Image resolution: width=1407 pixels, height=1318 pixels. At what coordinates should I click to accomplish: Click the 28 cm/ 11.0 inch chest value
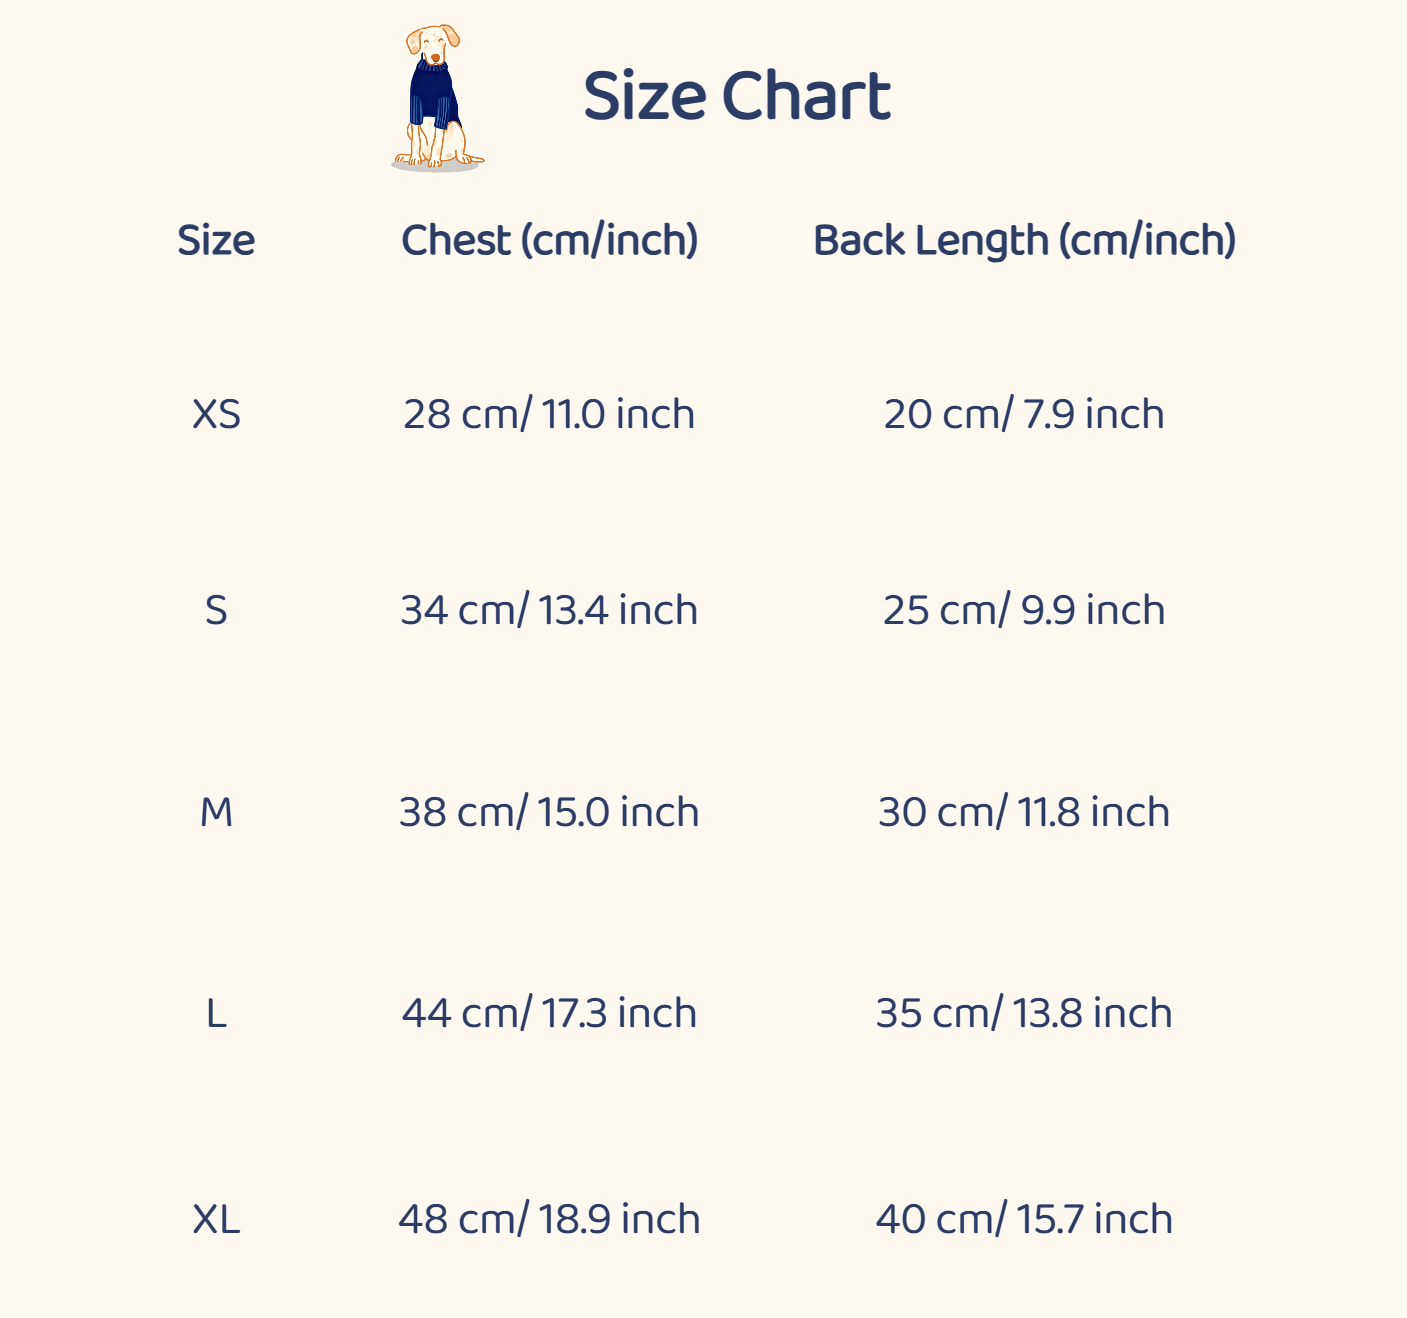[549, 414]
